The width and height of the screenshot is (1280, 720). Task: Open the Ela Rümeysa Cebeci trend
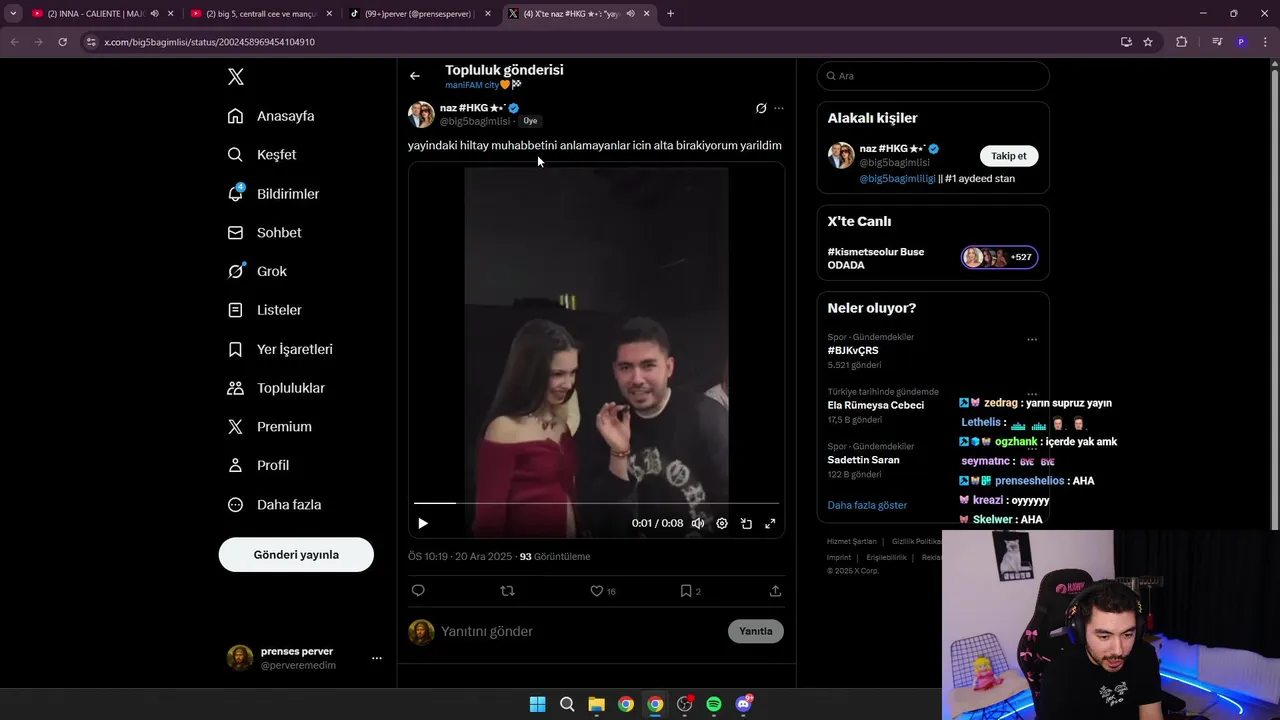[x=876, y=406]
